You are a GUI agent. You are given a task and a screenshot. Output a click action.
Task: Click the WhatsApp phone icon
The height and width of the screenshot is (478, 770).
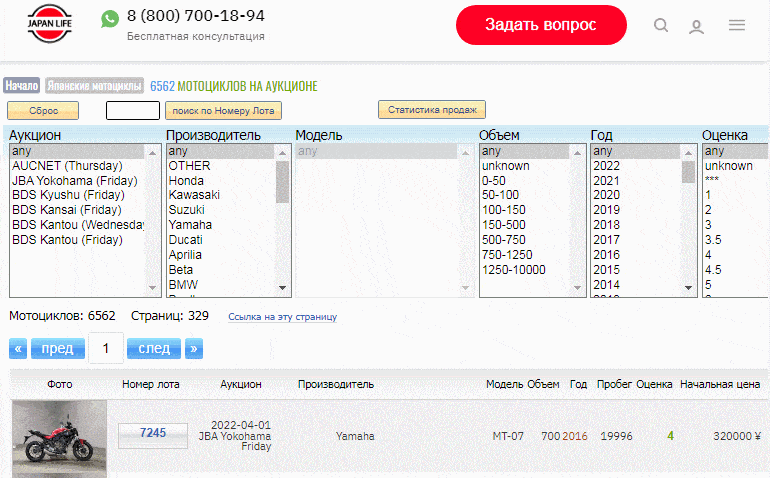click(x=110, y=18)
